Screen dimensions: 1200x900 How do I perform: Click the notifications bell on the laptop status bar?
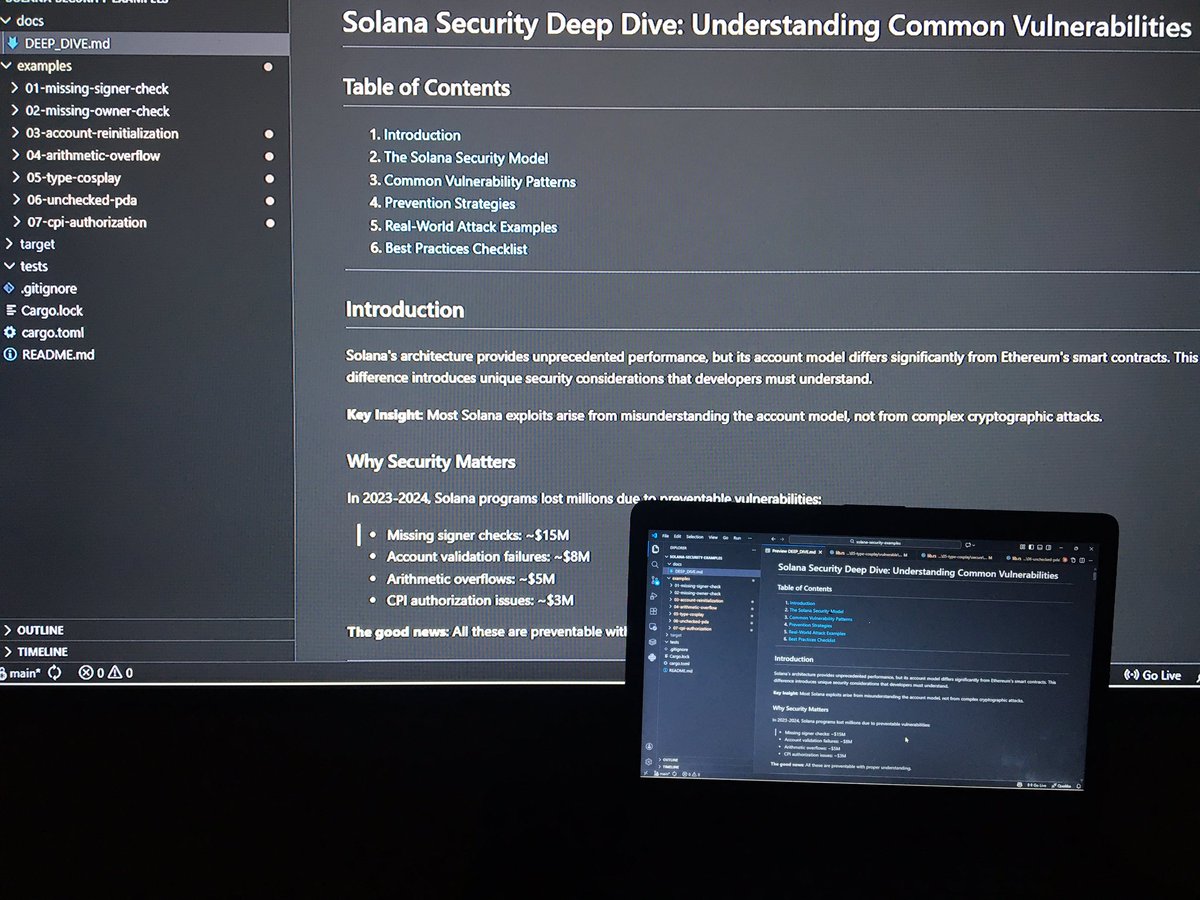click(1078, 786)
